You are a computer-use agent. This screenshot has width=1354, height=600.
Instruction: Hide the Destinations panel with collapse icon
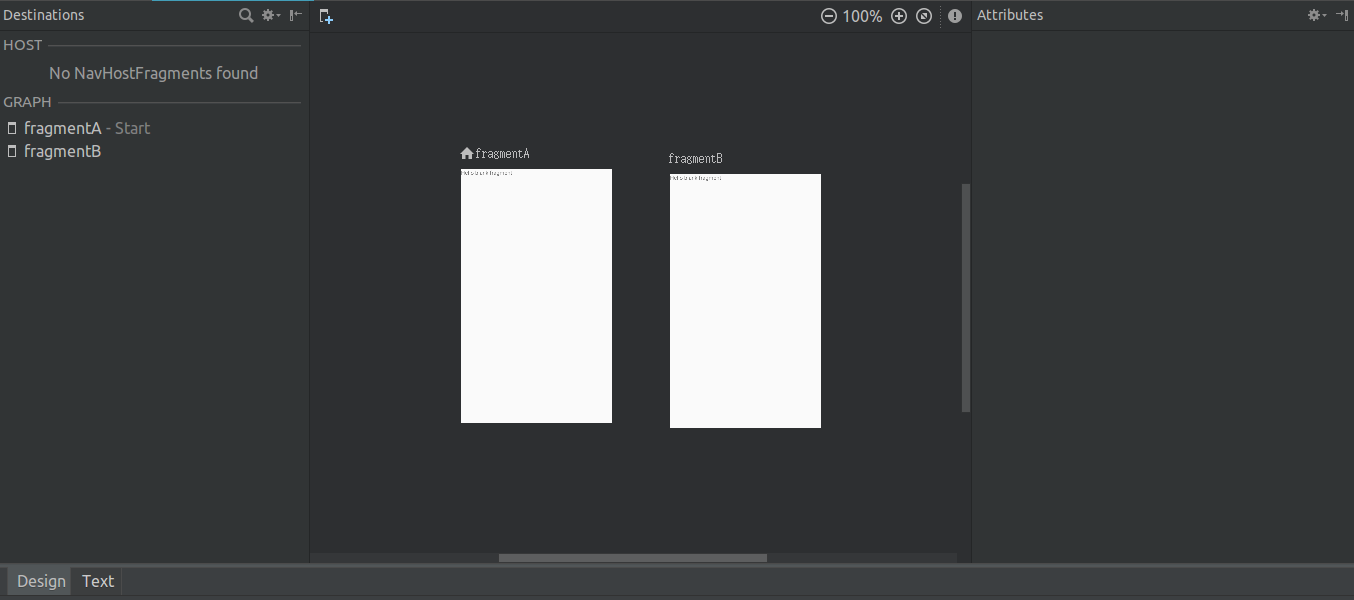click(x=296, y=15)
